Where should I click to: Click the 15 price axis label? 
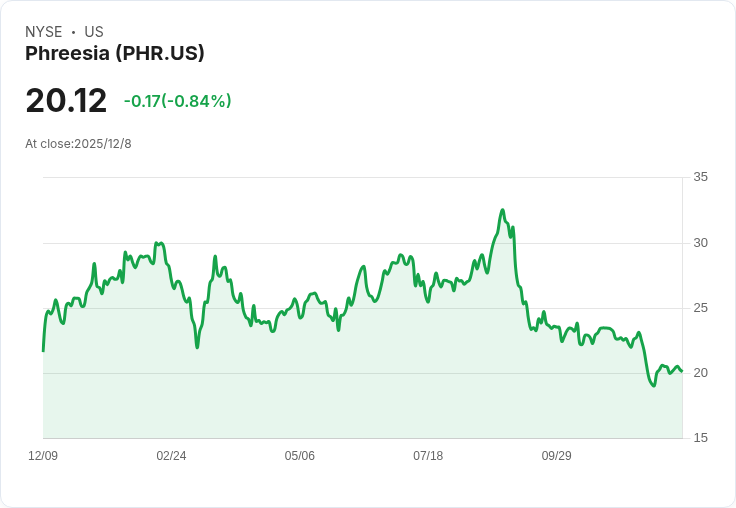pyautogui.click(x=700, y=438)
